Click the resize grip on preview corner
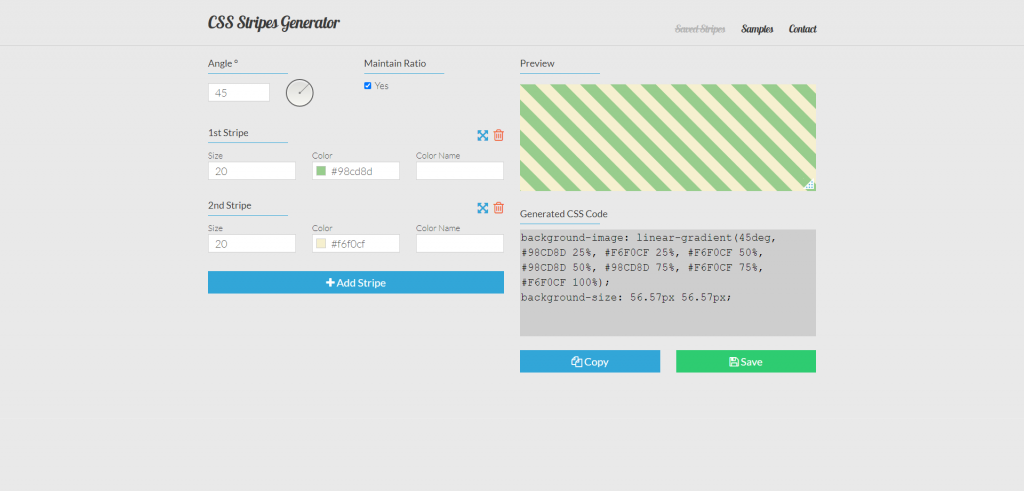Image resolution: width=1024 pixels, height=491 pixels. pos(810,185)
